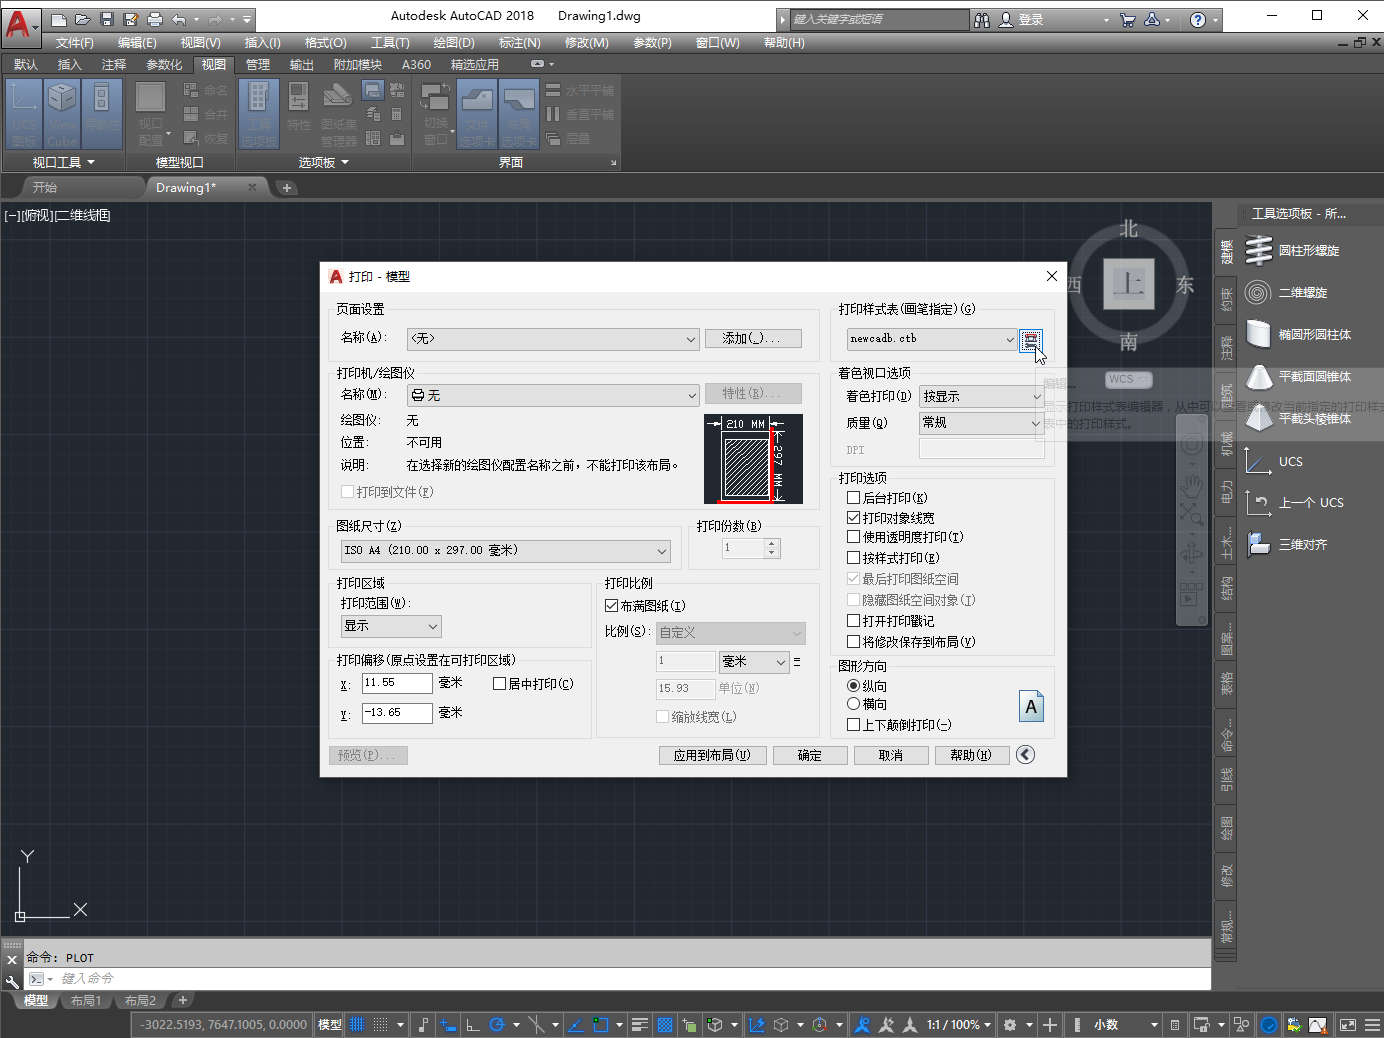Expand the 视口工具 panel dropdown
The width and height of the screenshot is (1384, 1038).
coord(63,162)
